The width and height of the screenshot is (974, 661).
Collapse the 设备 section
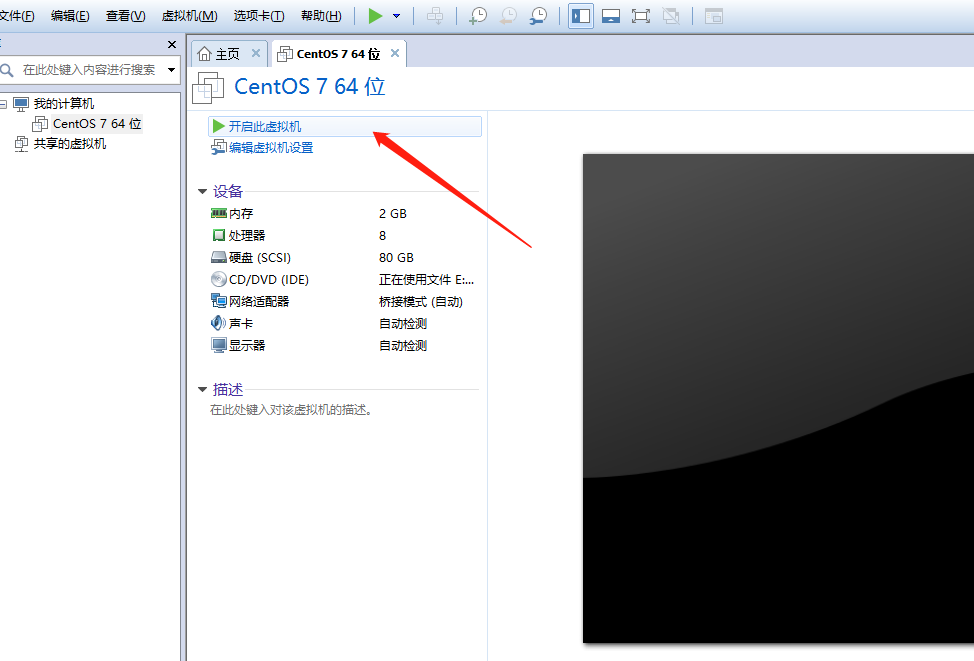pyautogui.click(x=202, y=191)
